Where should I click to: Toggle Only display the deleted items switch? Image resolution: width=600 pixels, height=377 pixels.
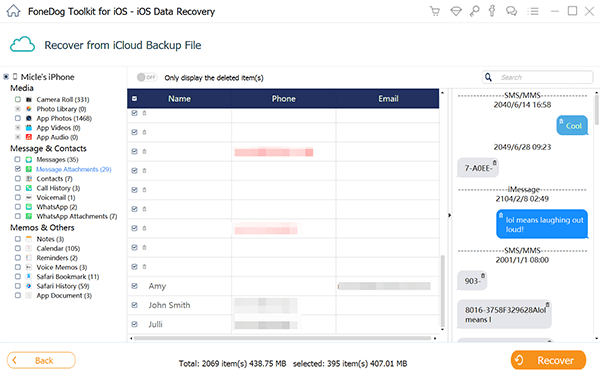(x=147, y=77)
